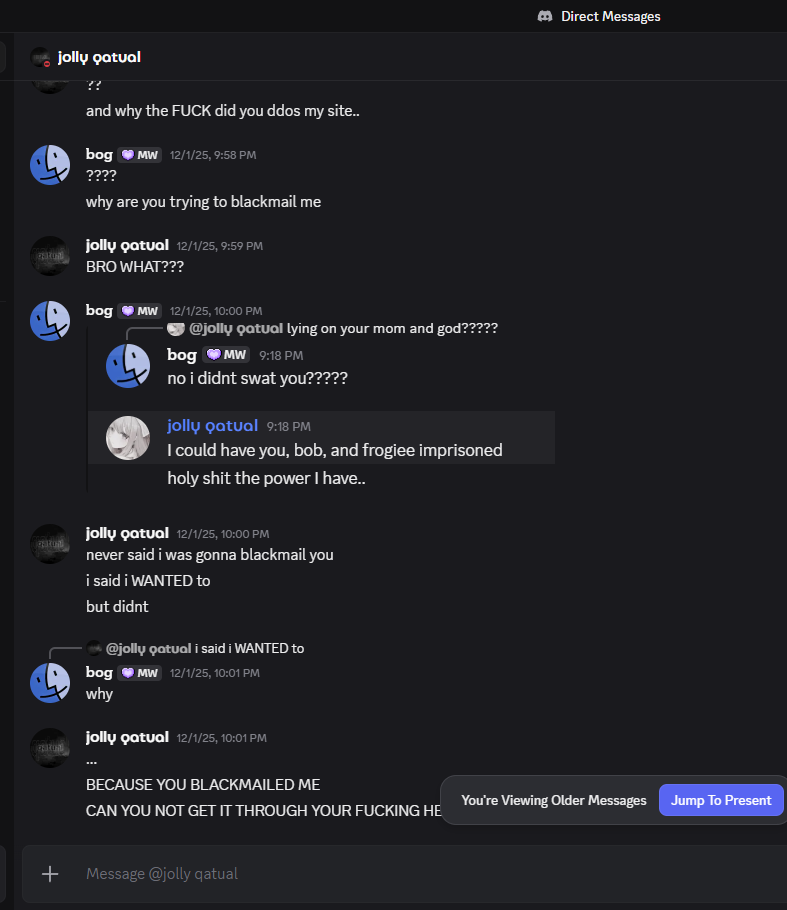The width and height of the screenshot is (787, 910).
Task: Click jolly qatual's avatar on the 10:01 PM message
Action: pyautogui.click(x=50, y=748)
